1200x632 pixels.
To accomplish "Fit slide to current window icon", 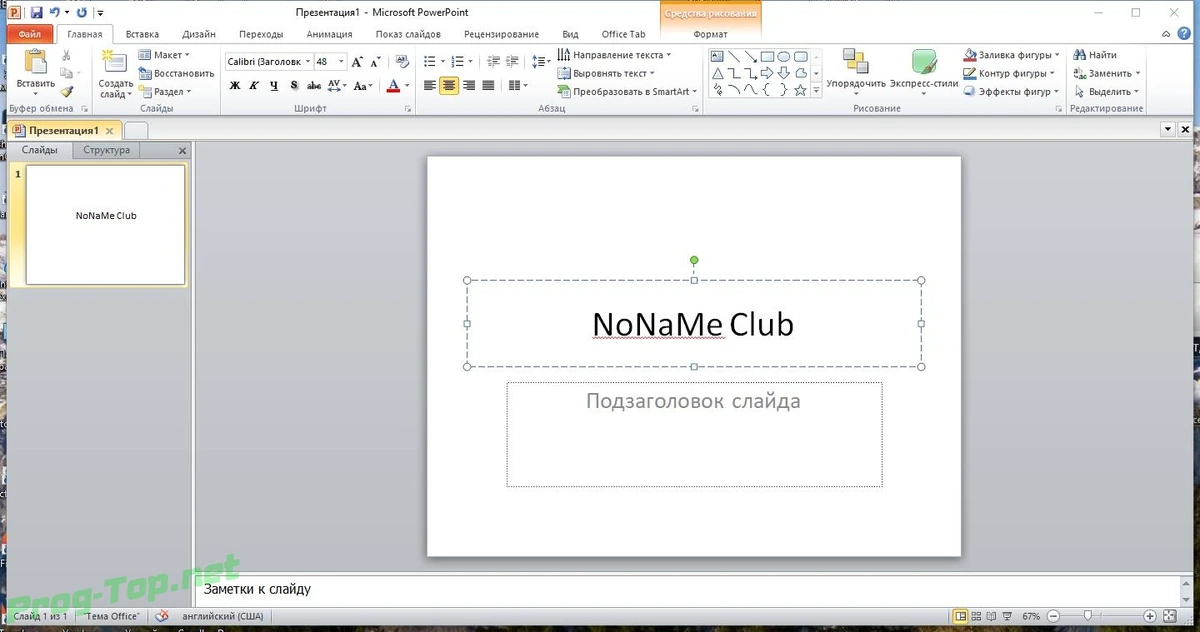I will [1170, 616].
